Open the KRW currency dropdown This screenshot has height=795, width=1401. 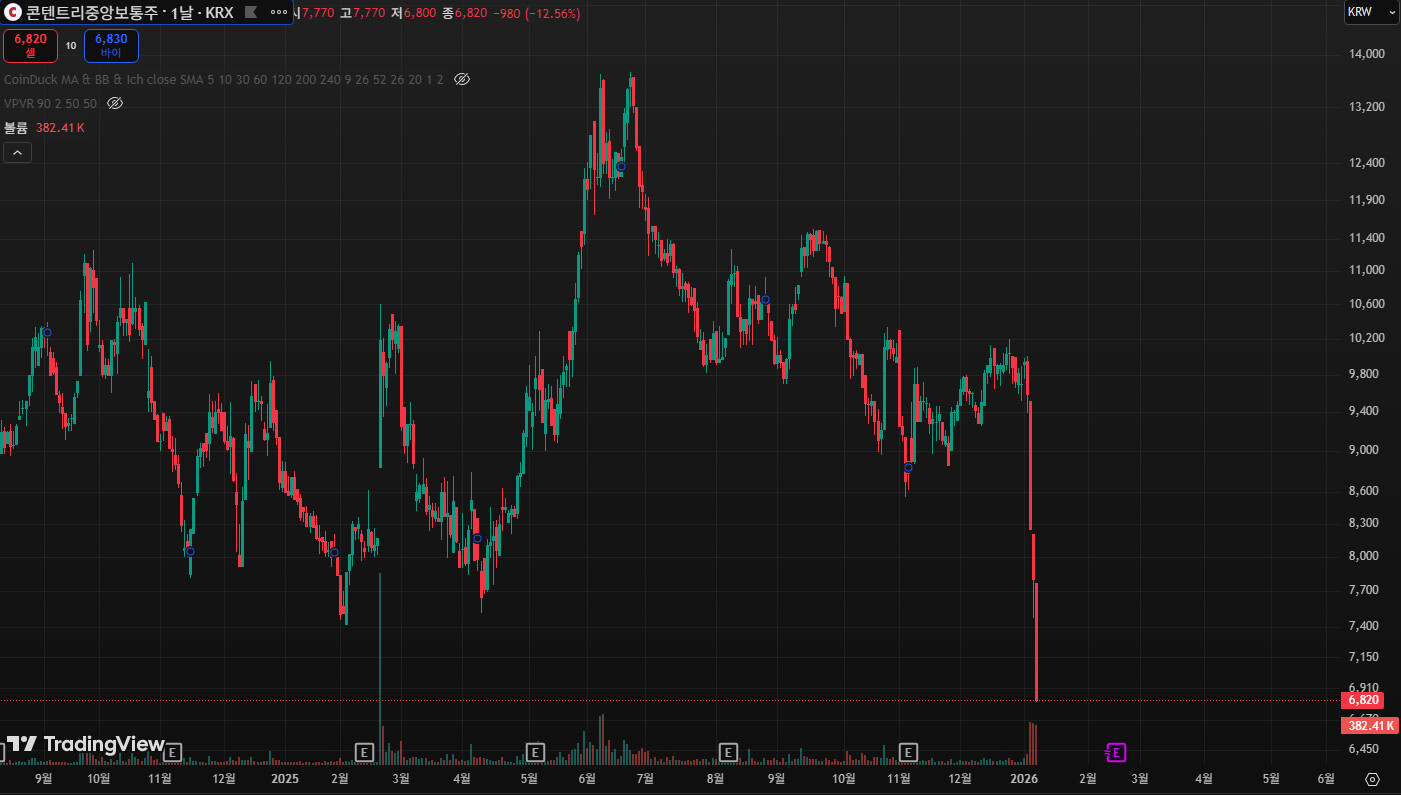pos(1371,12)
